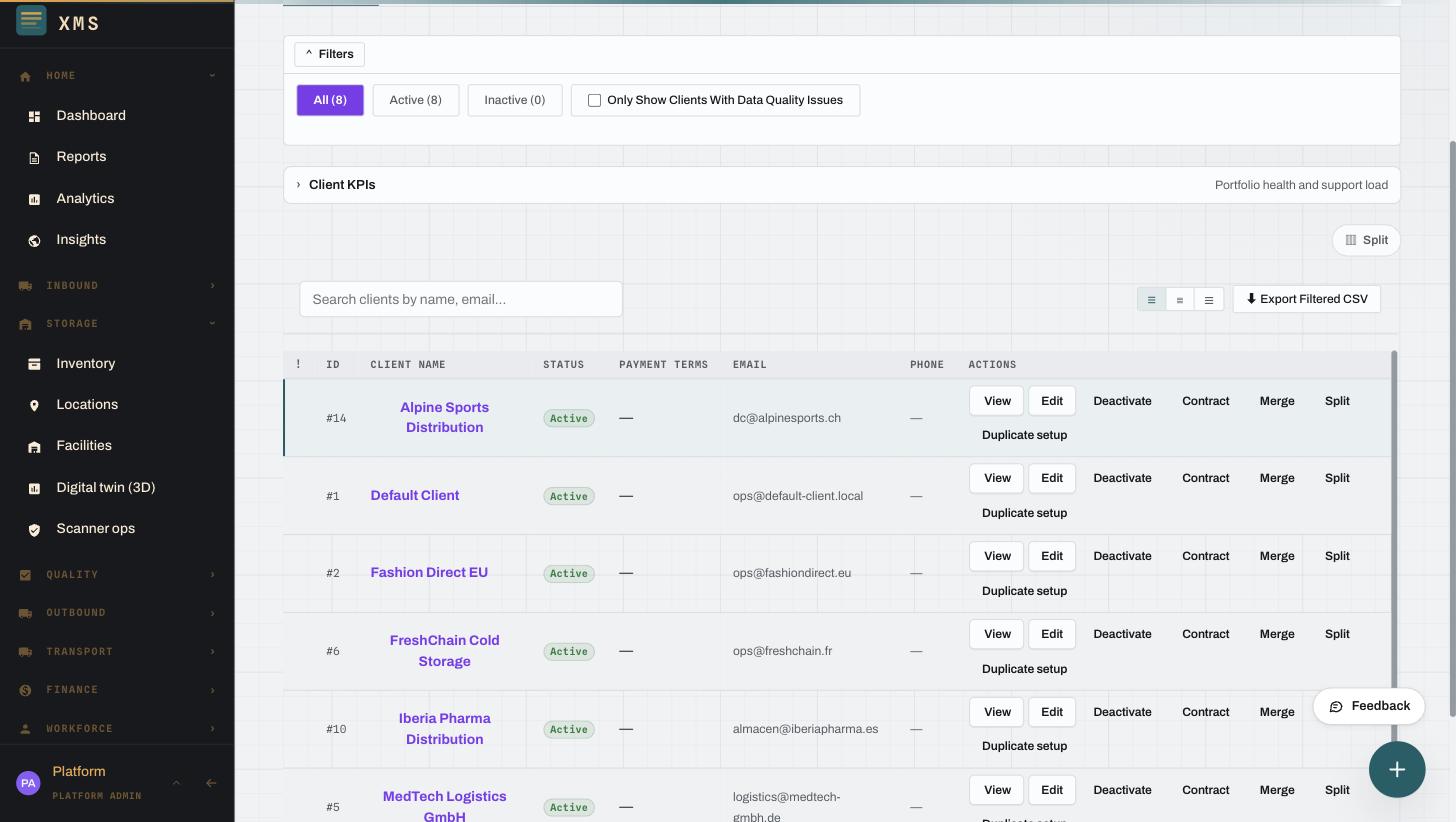The width and height of the screenshot is (1456, 822).
Task: Collapse sidebar with the left arrow icon
Action: [x=211, y=783]
